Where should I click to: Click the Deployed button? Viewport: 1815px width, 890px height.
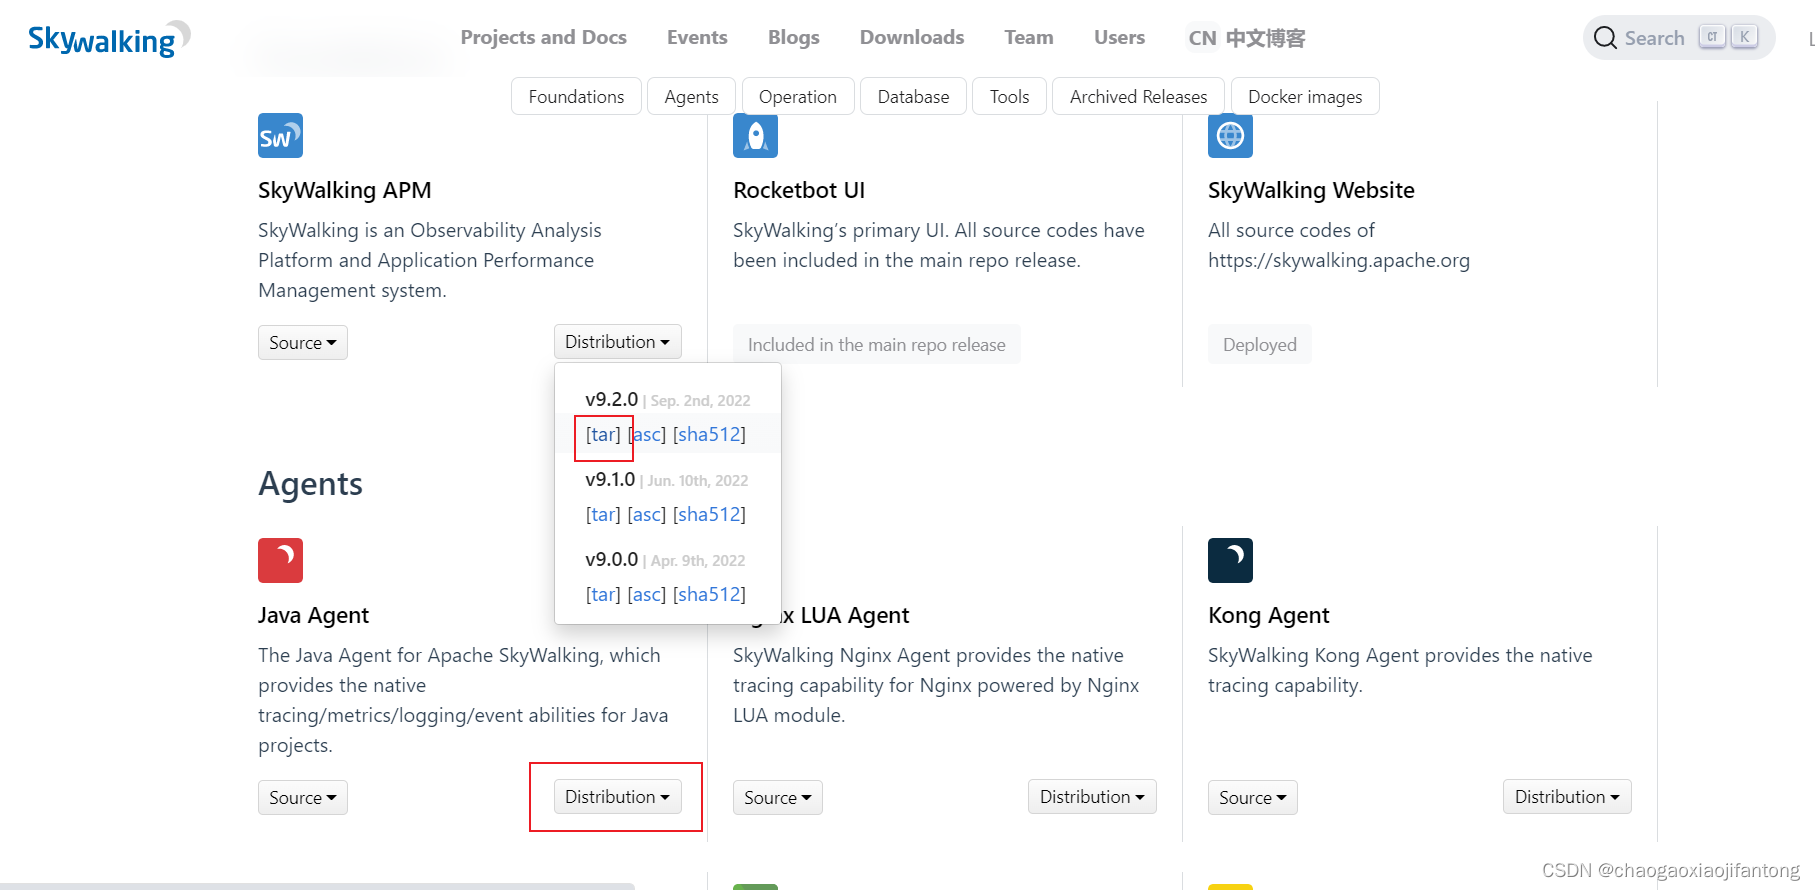tap(1260, 344)
